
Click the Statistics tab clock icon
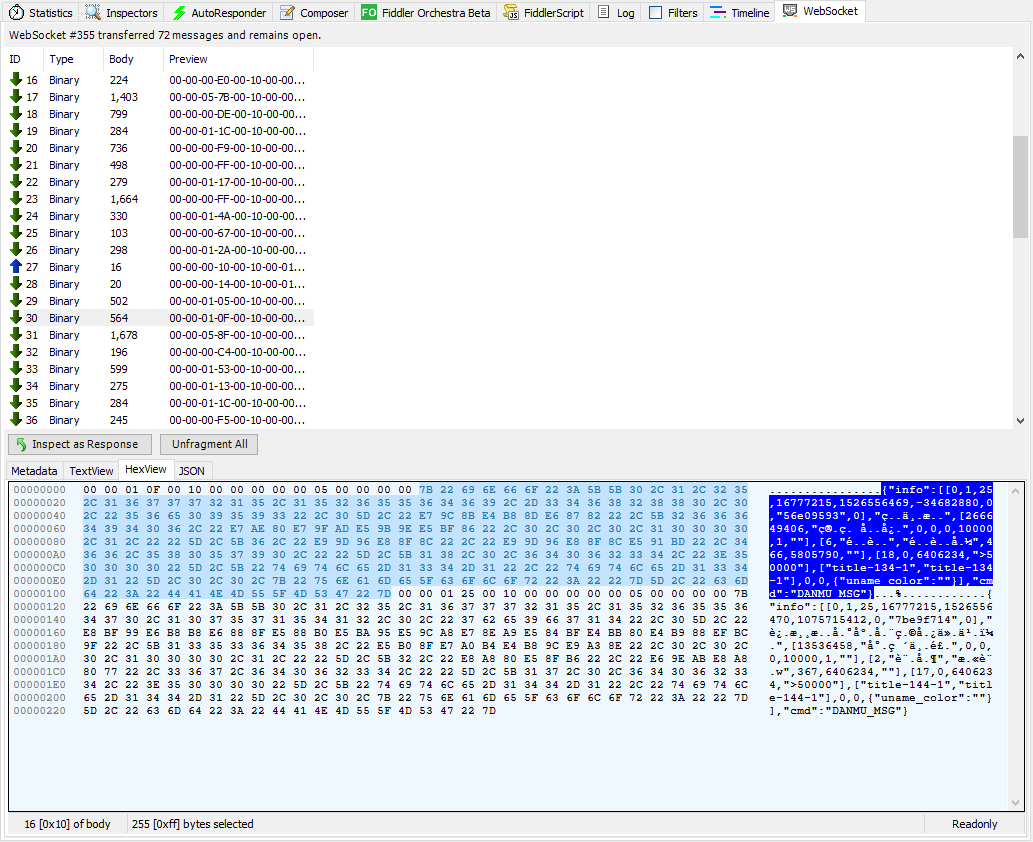pyautogui.click(x=16, y=13)
